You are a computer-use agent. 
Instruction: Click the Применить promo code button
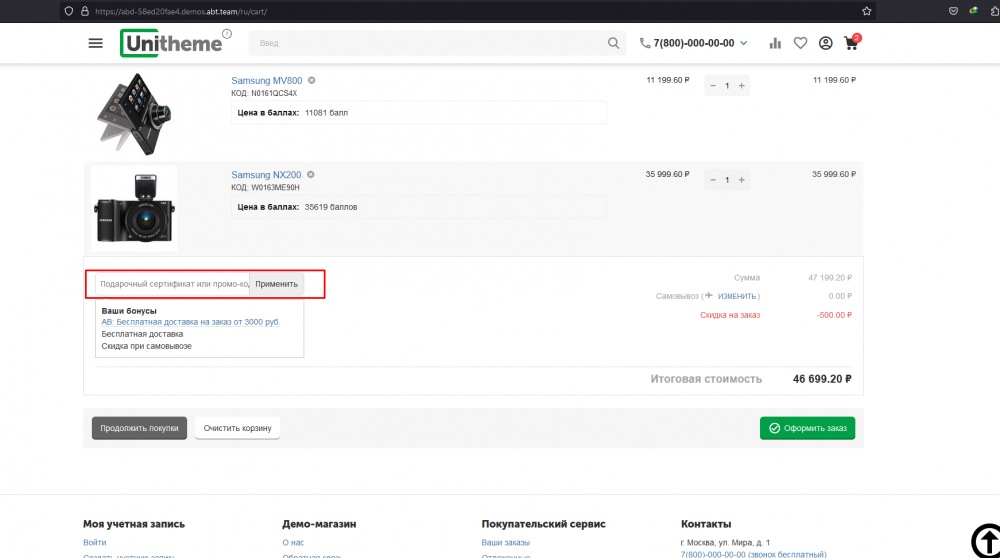tap(276, 284)
